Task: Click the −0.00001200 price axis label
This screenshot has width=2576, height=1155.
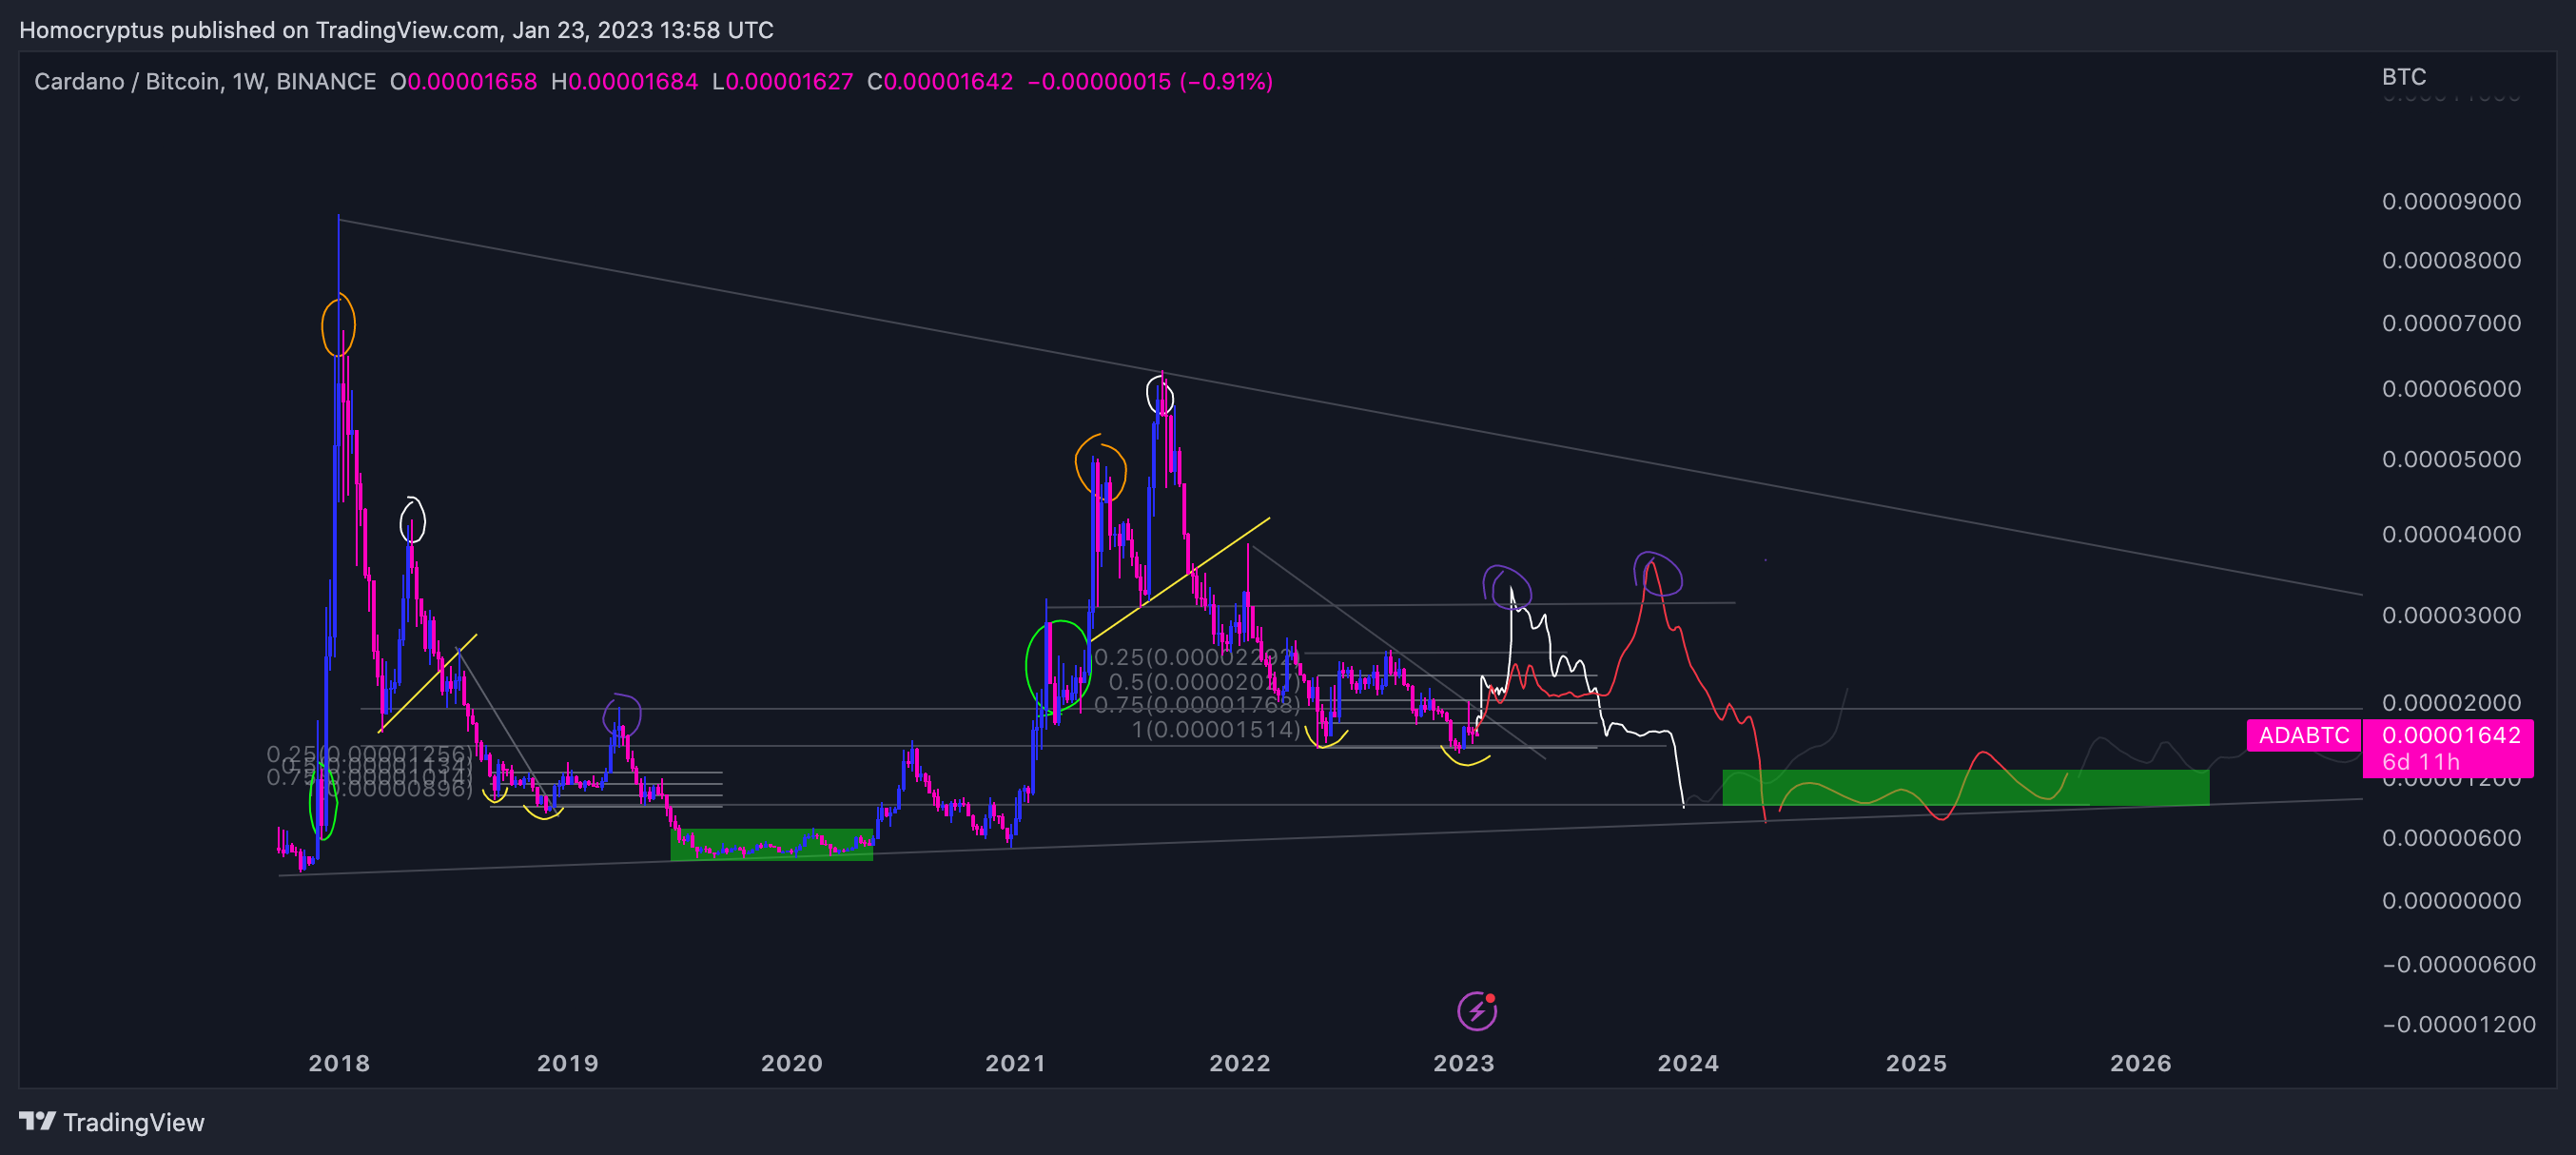Action: coord(2459,1024)
